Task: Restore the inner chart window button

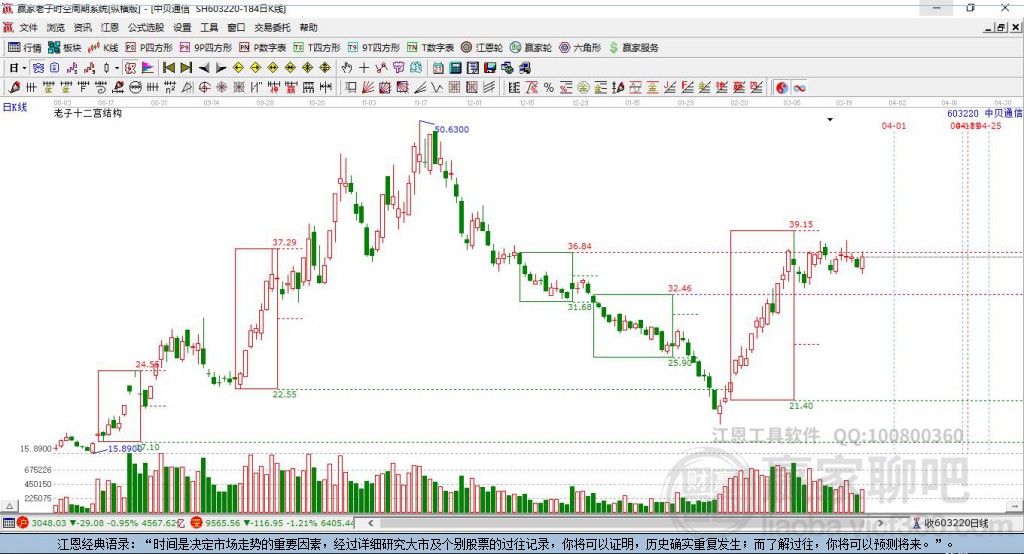Action: [1001, 27]
